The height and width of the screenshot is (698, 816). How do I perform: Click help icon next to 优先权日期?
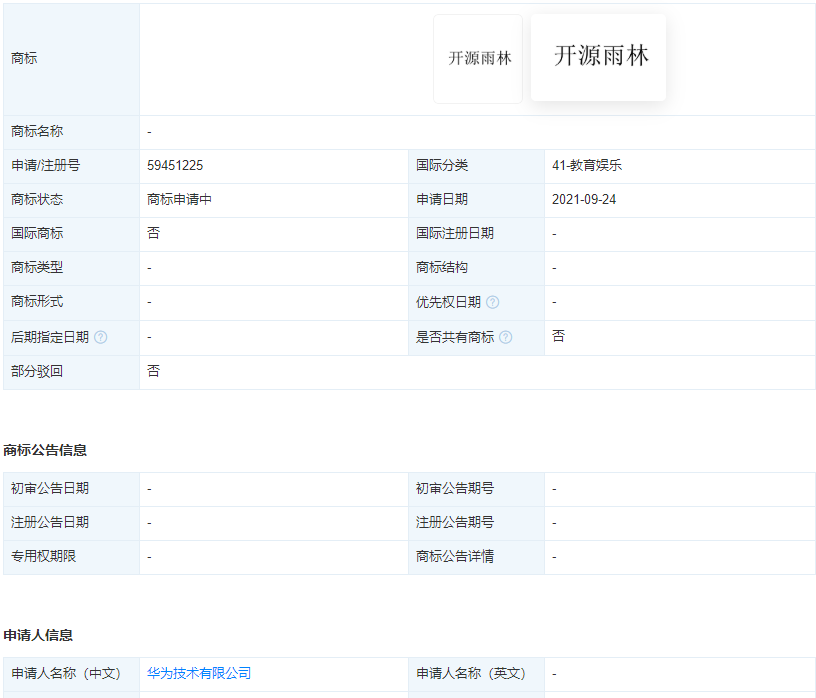tap(492, 302)
